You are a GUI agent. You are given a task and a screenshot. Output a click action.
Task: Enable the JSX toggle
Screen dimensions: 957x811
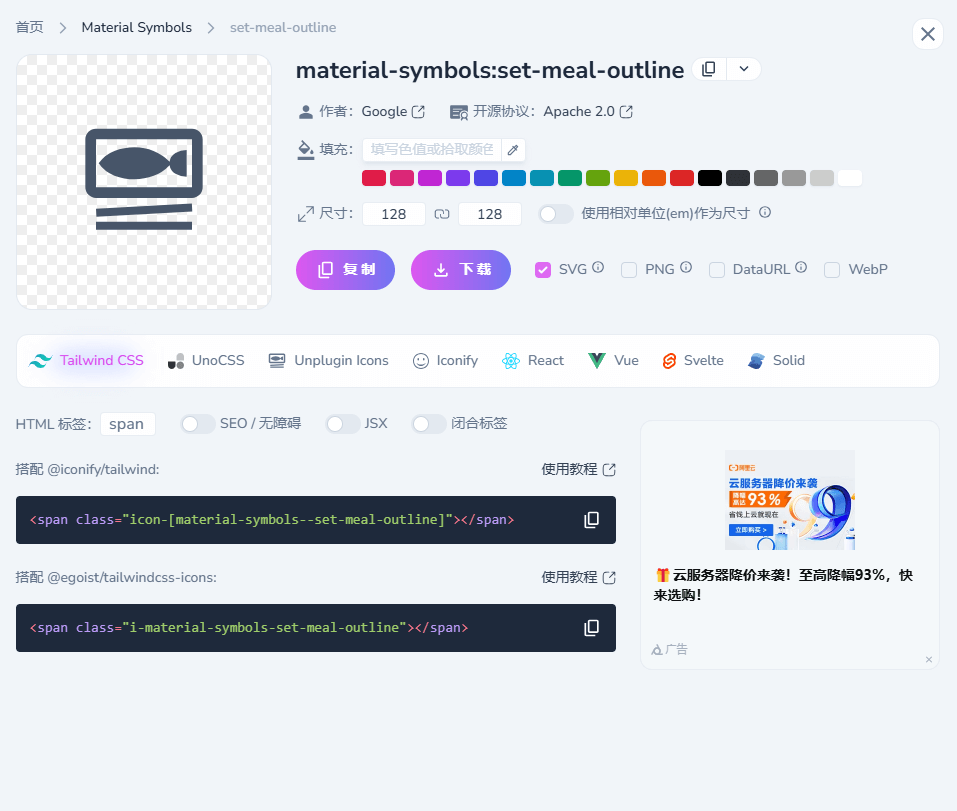point(342,424)
